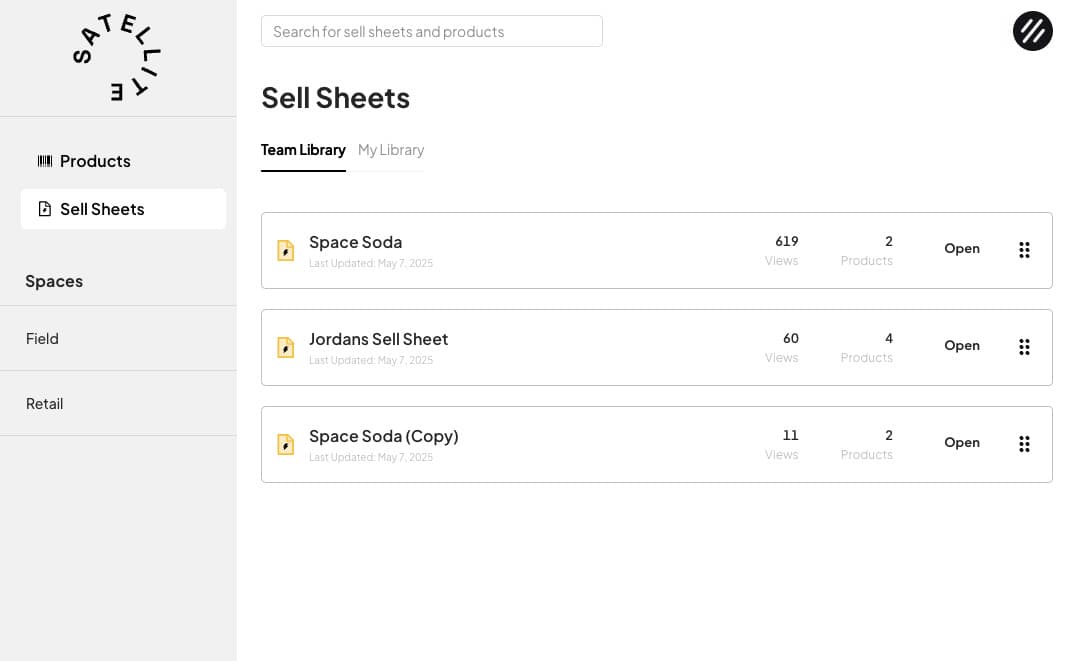Open the Field space
The width and height of the screenshot is (1071, 661).
(x=42, y=339)
